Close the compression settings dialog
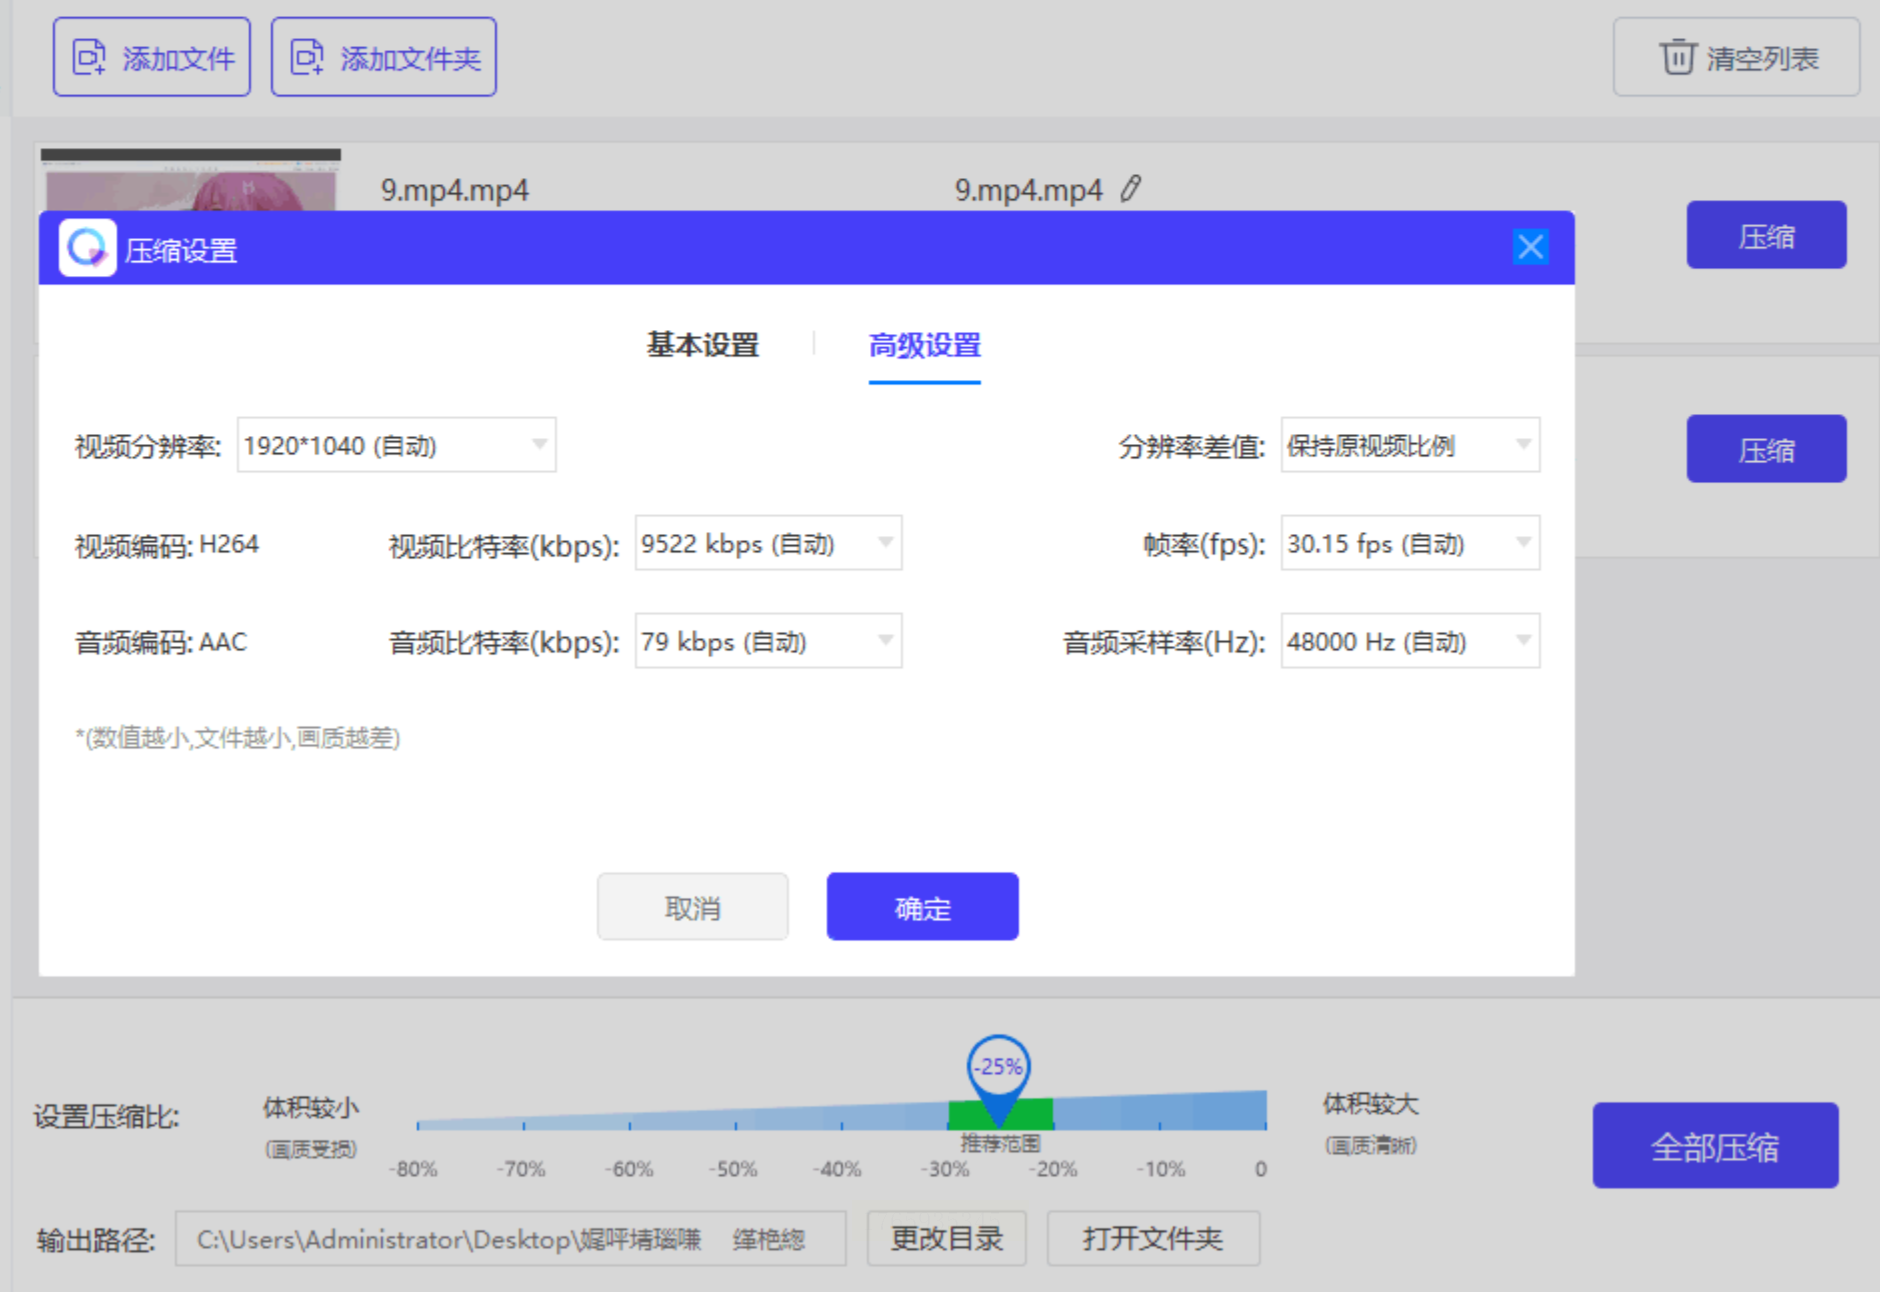The height and width of the screenshot is (1292, 1880). pyautogui.click(x=1529, y=247)
